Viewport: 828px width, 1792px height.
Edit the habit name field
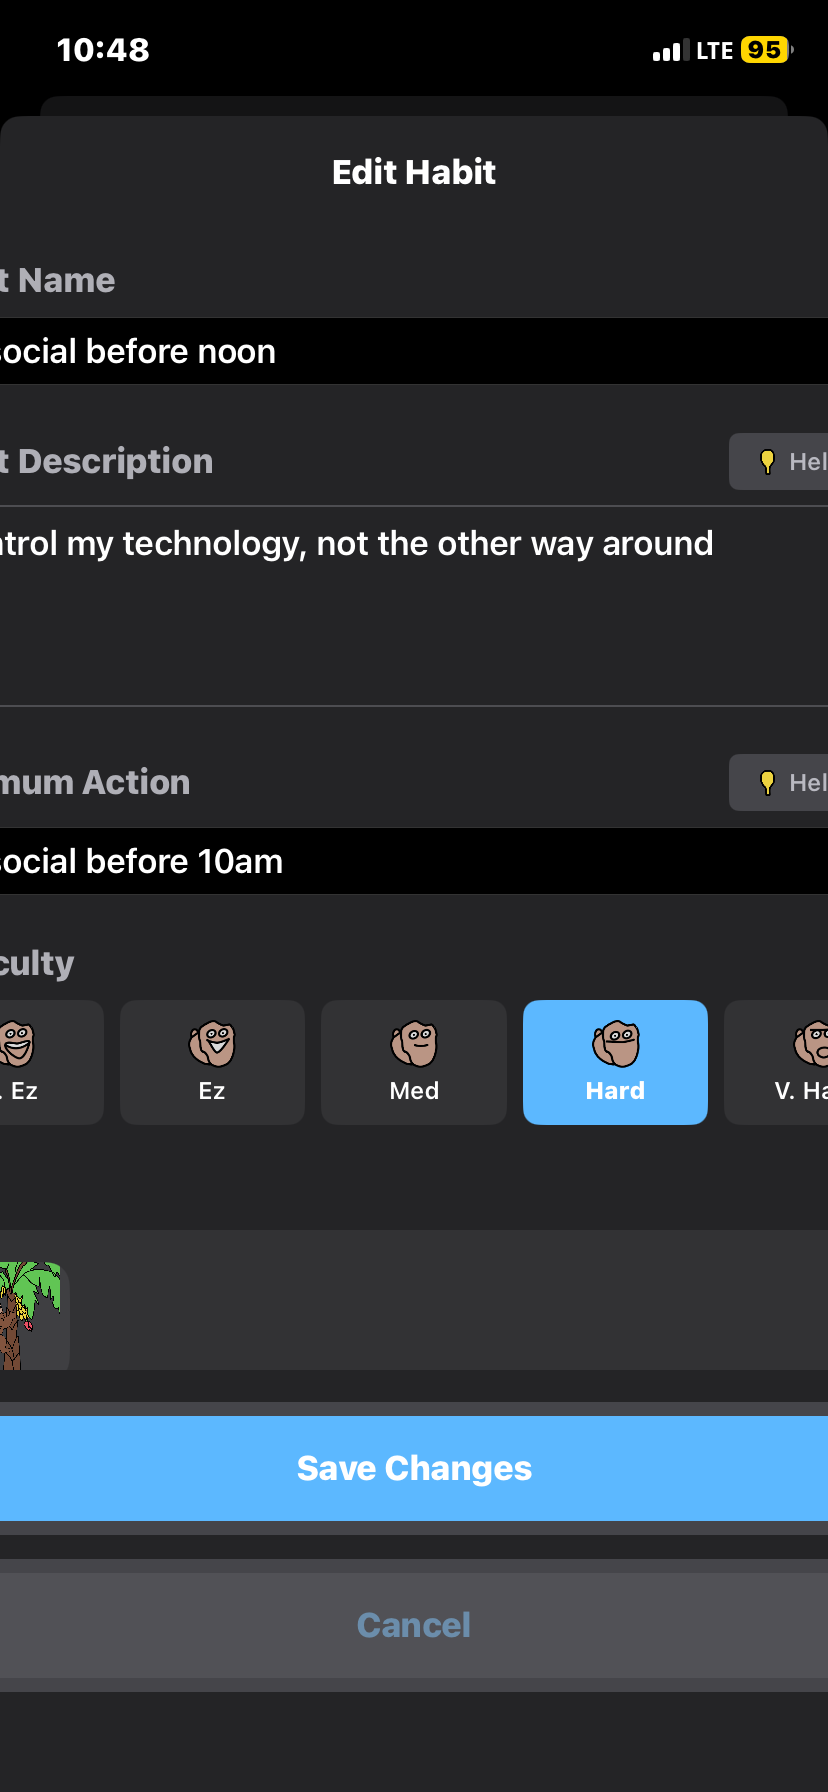(414, 351)
